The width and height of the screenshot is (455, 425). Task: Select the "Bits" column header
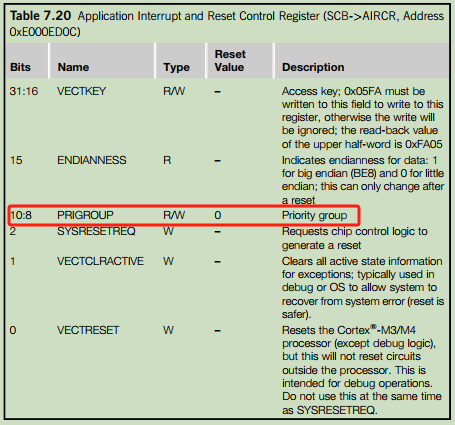[20, 67]
